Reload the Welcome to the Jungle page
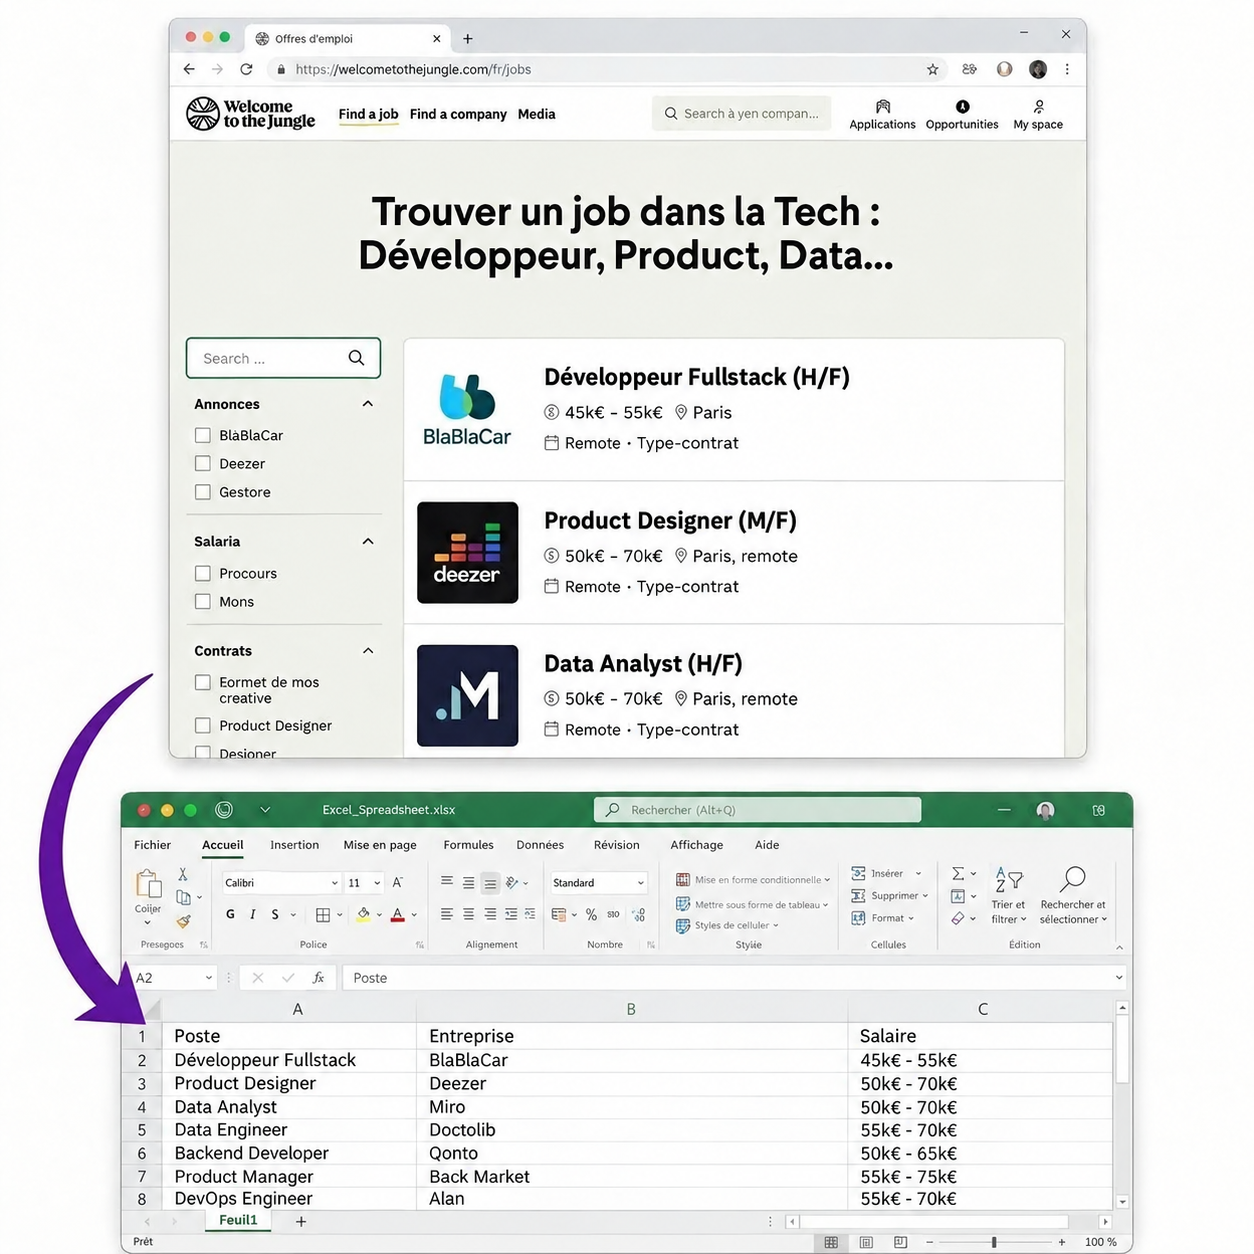The width and height of the screenshot is (1254, 1254). click(246, 69)
